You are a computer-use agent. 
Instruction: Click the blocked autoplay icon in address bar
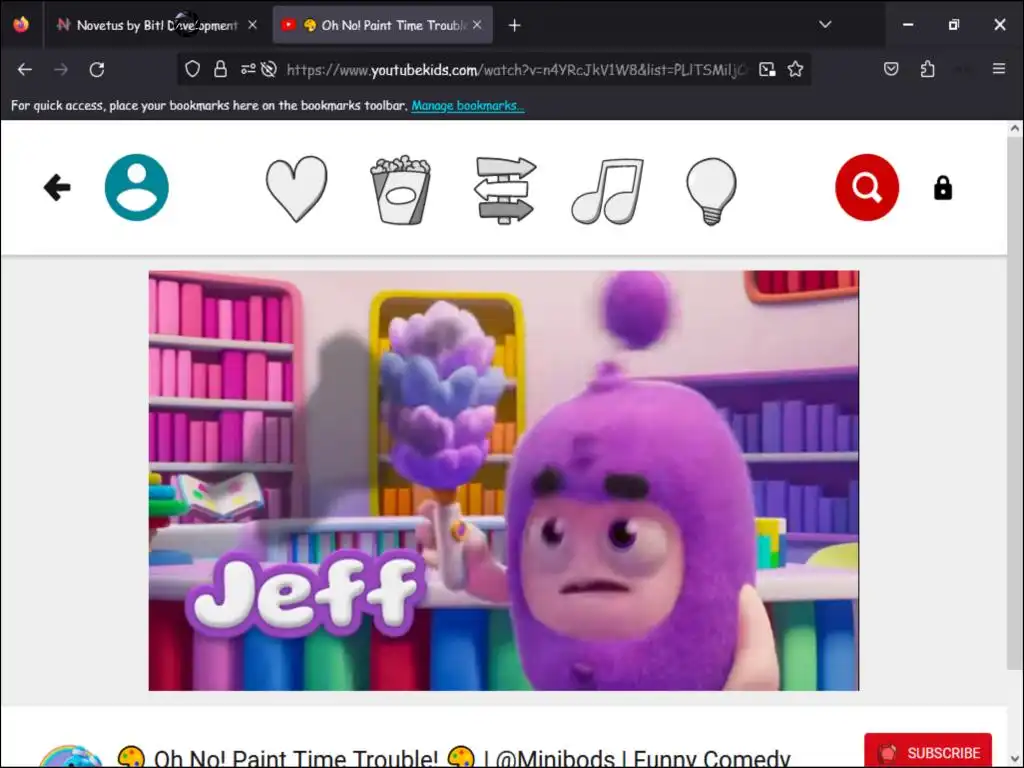coord(268,69)
